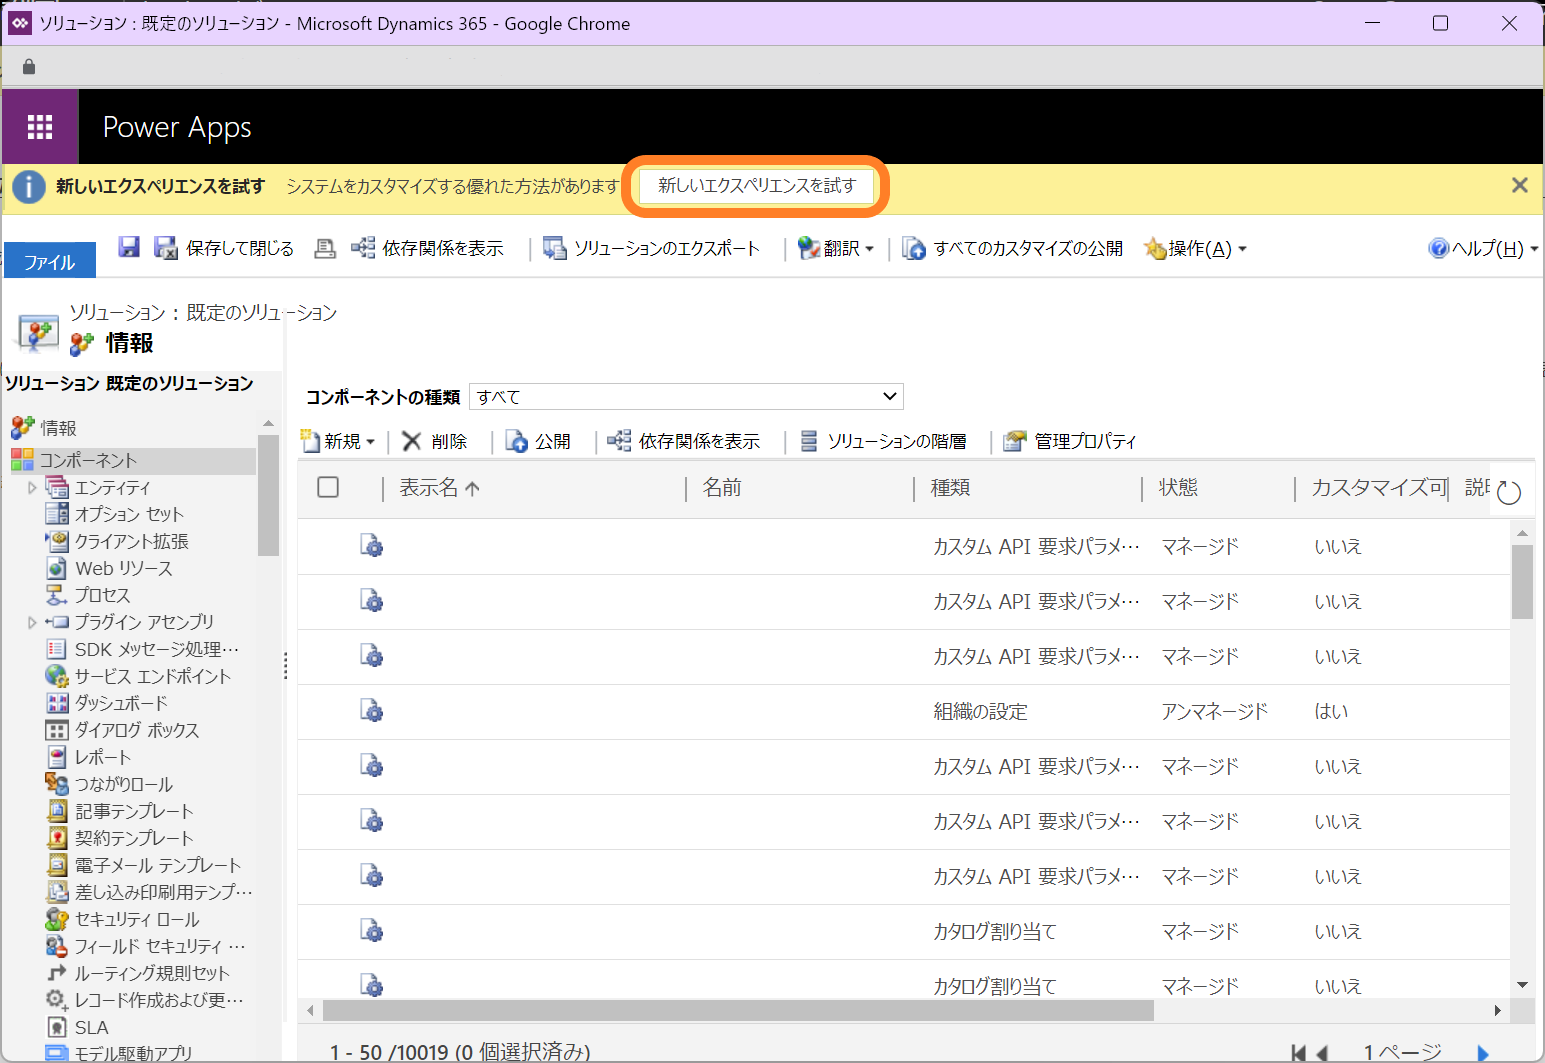Click ソリューションの階層
The width and height of the screenshot is (1545, 1063).
883,441
